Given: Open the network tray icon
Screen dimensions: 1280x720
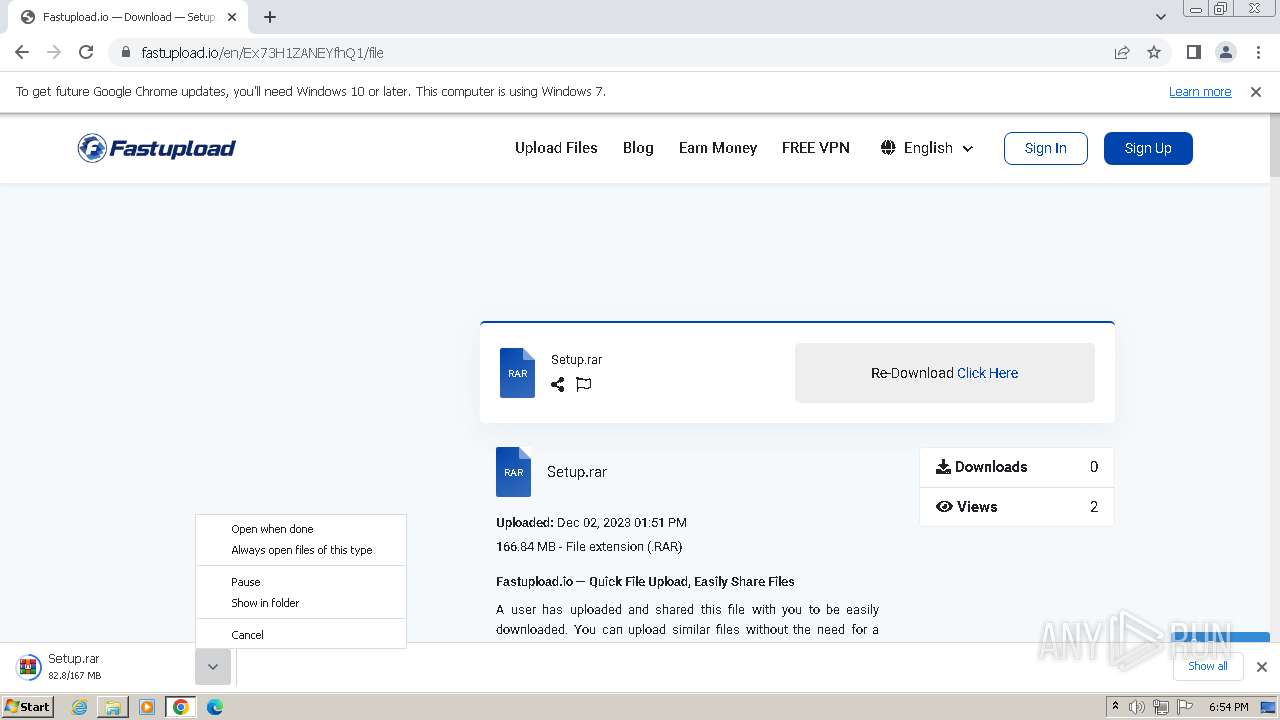Looking at the screenshot, I should pos(1160,707).
